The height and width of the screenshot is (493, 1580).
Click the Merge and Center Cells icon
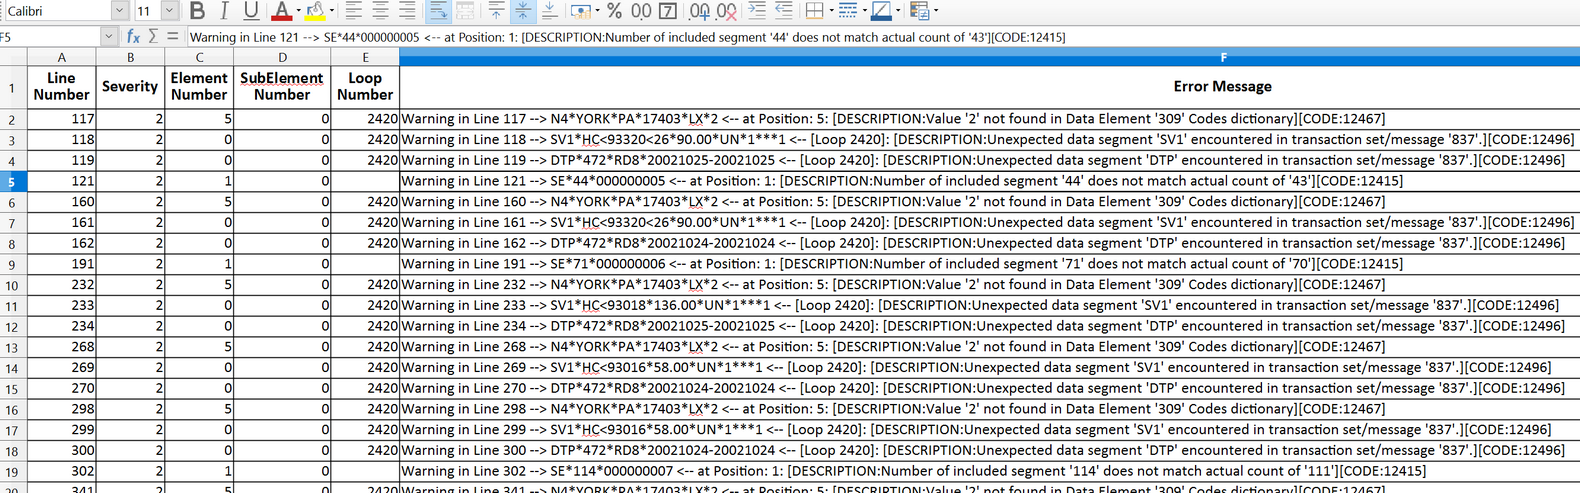tap(465, 11)
